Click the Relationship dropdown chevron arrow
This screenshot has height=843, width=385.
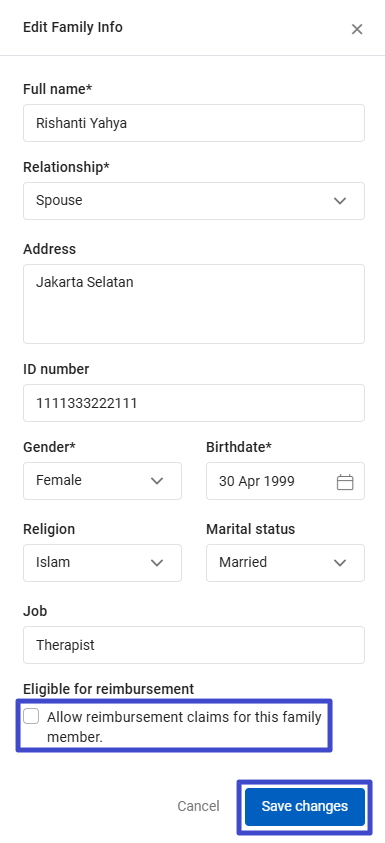(340, 201)
